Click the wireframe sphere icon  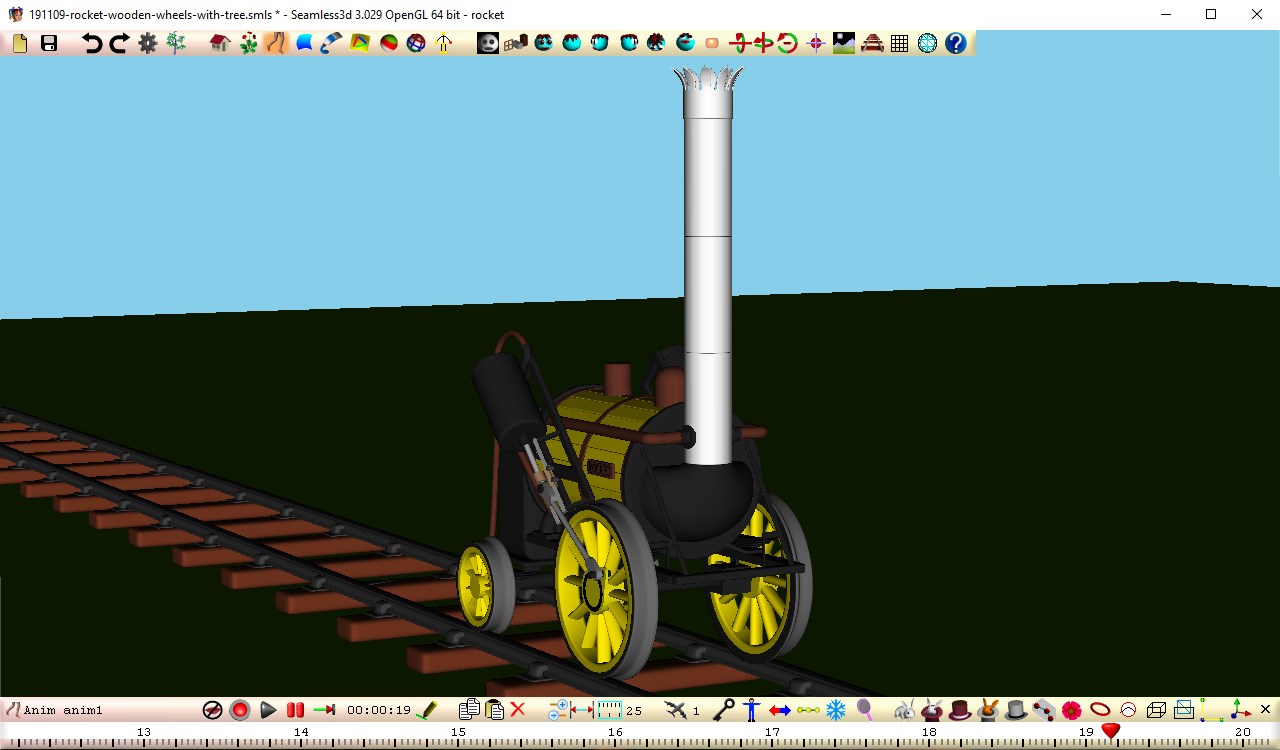click(x=927, y=43)
